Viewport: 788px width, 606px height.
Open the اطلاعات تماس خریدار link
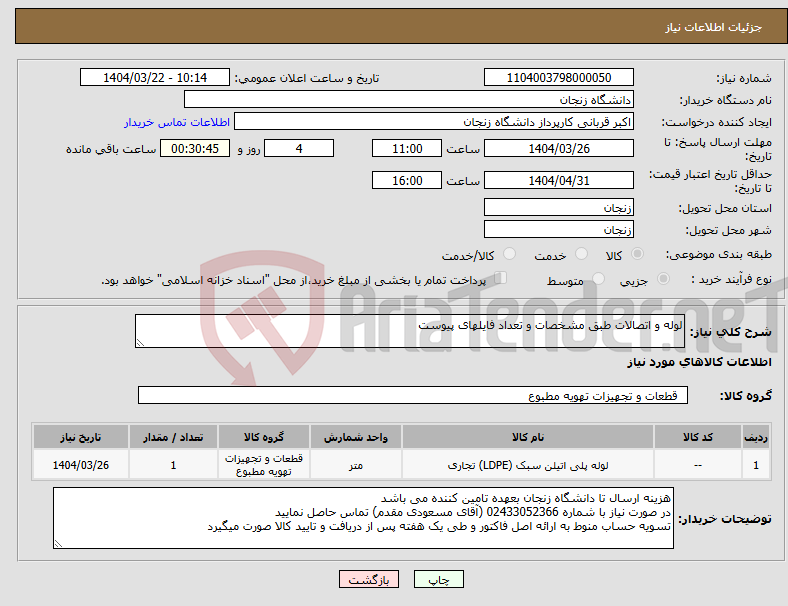[x=177, y=122]
